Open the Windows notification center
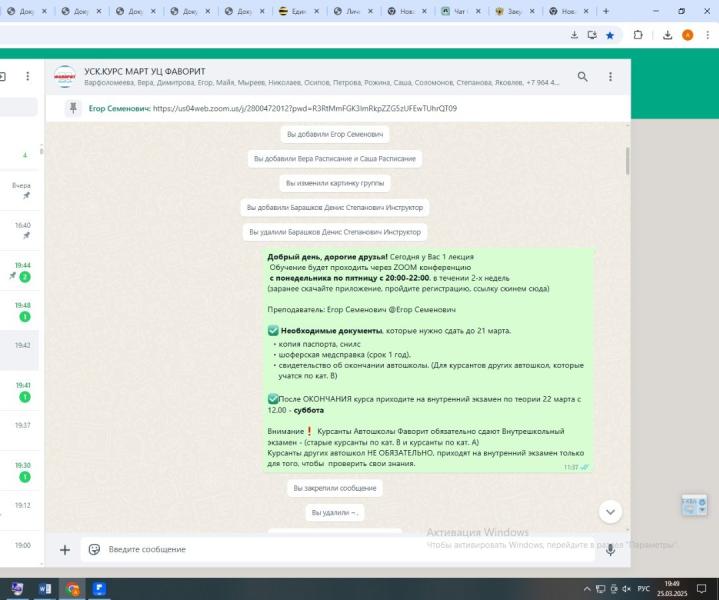719x600 pixels. tap(701, 589)
